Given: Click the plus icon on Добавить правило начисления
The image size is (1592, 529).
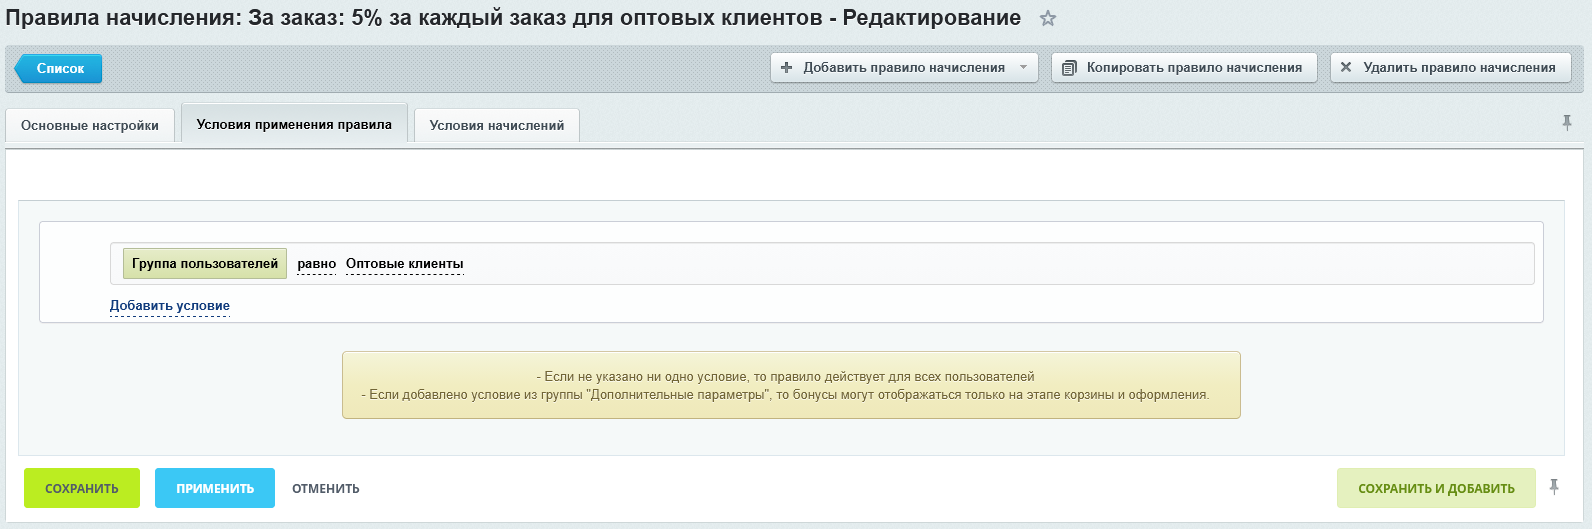Looking at the screenshot, I should coord(786,68).
